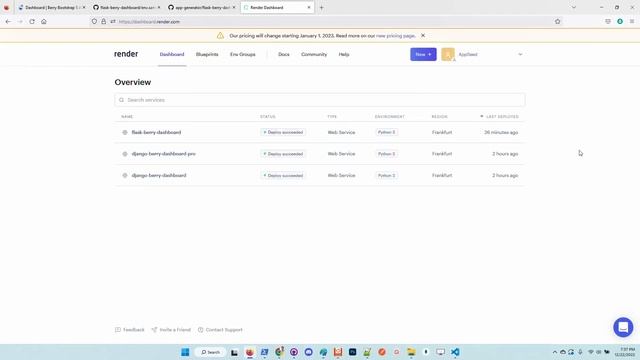Open the Windows Start menu
This screenshot has height=360, width=640.
click(185, 352)
